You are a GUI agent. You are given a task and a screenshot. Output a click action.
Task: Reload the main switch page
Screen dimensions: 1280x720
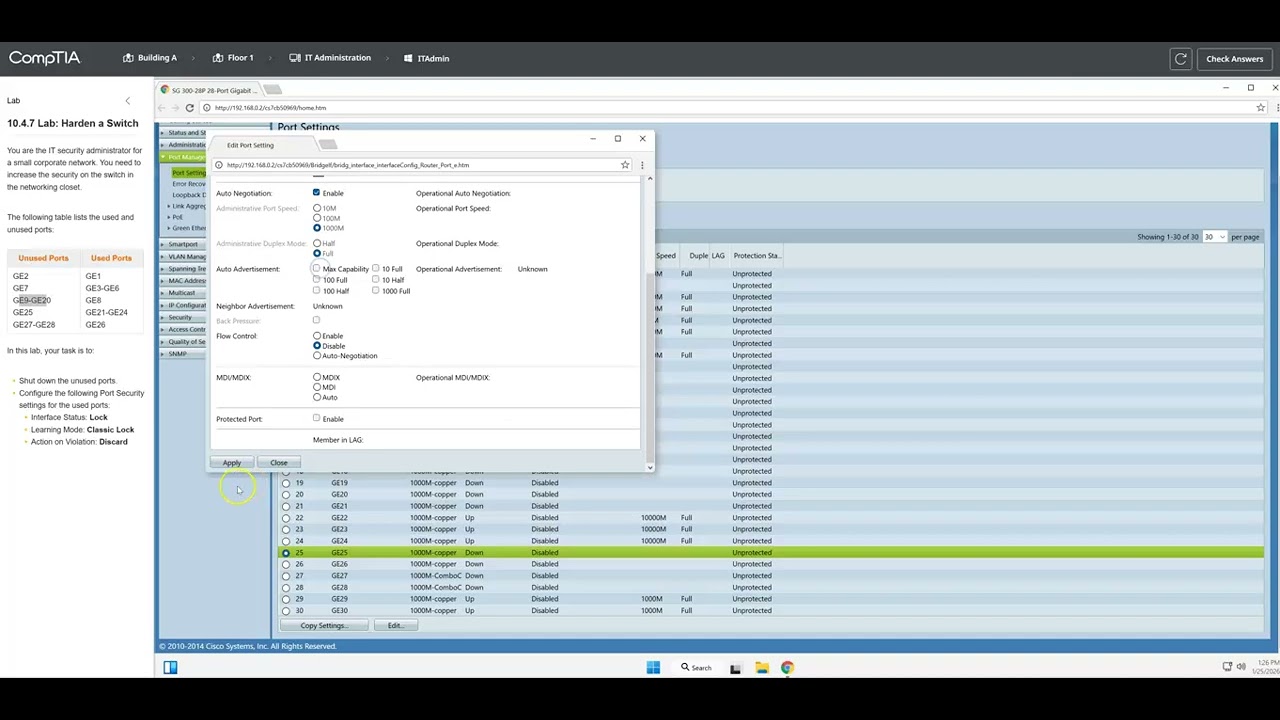189,108
